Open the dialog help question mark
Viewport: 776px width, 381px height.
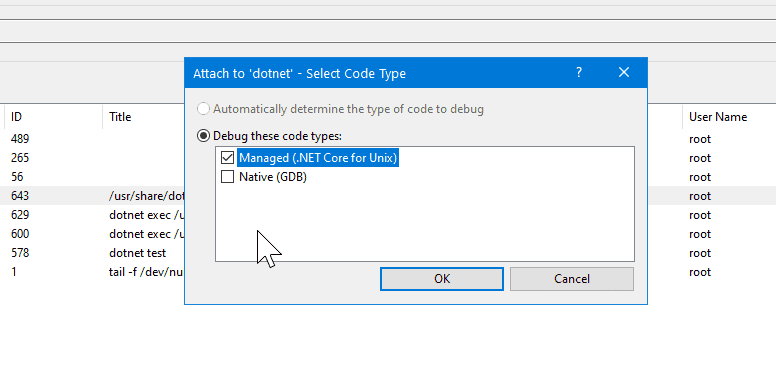579,73
